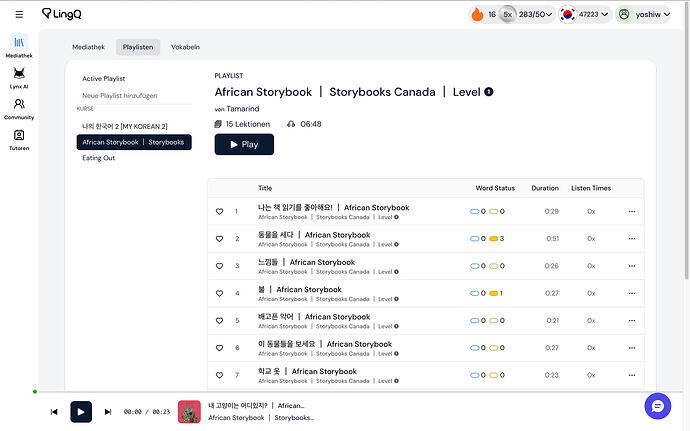Click the player progress bar start marker

click(35, 392)
